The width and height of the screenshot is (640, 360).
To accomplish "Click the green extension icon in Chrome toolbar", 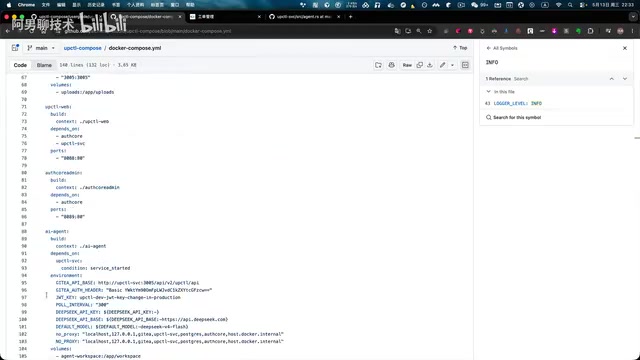I will [x=578, y=31].
